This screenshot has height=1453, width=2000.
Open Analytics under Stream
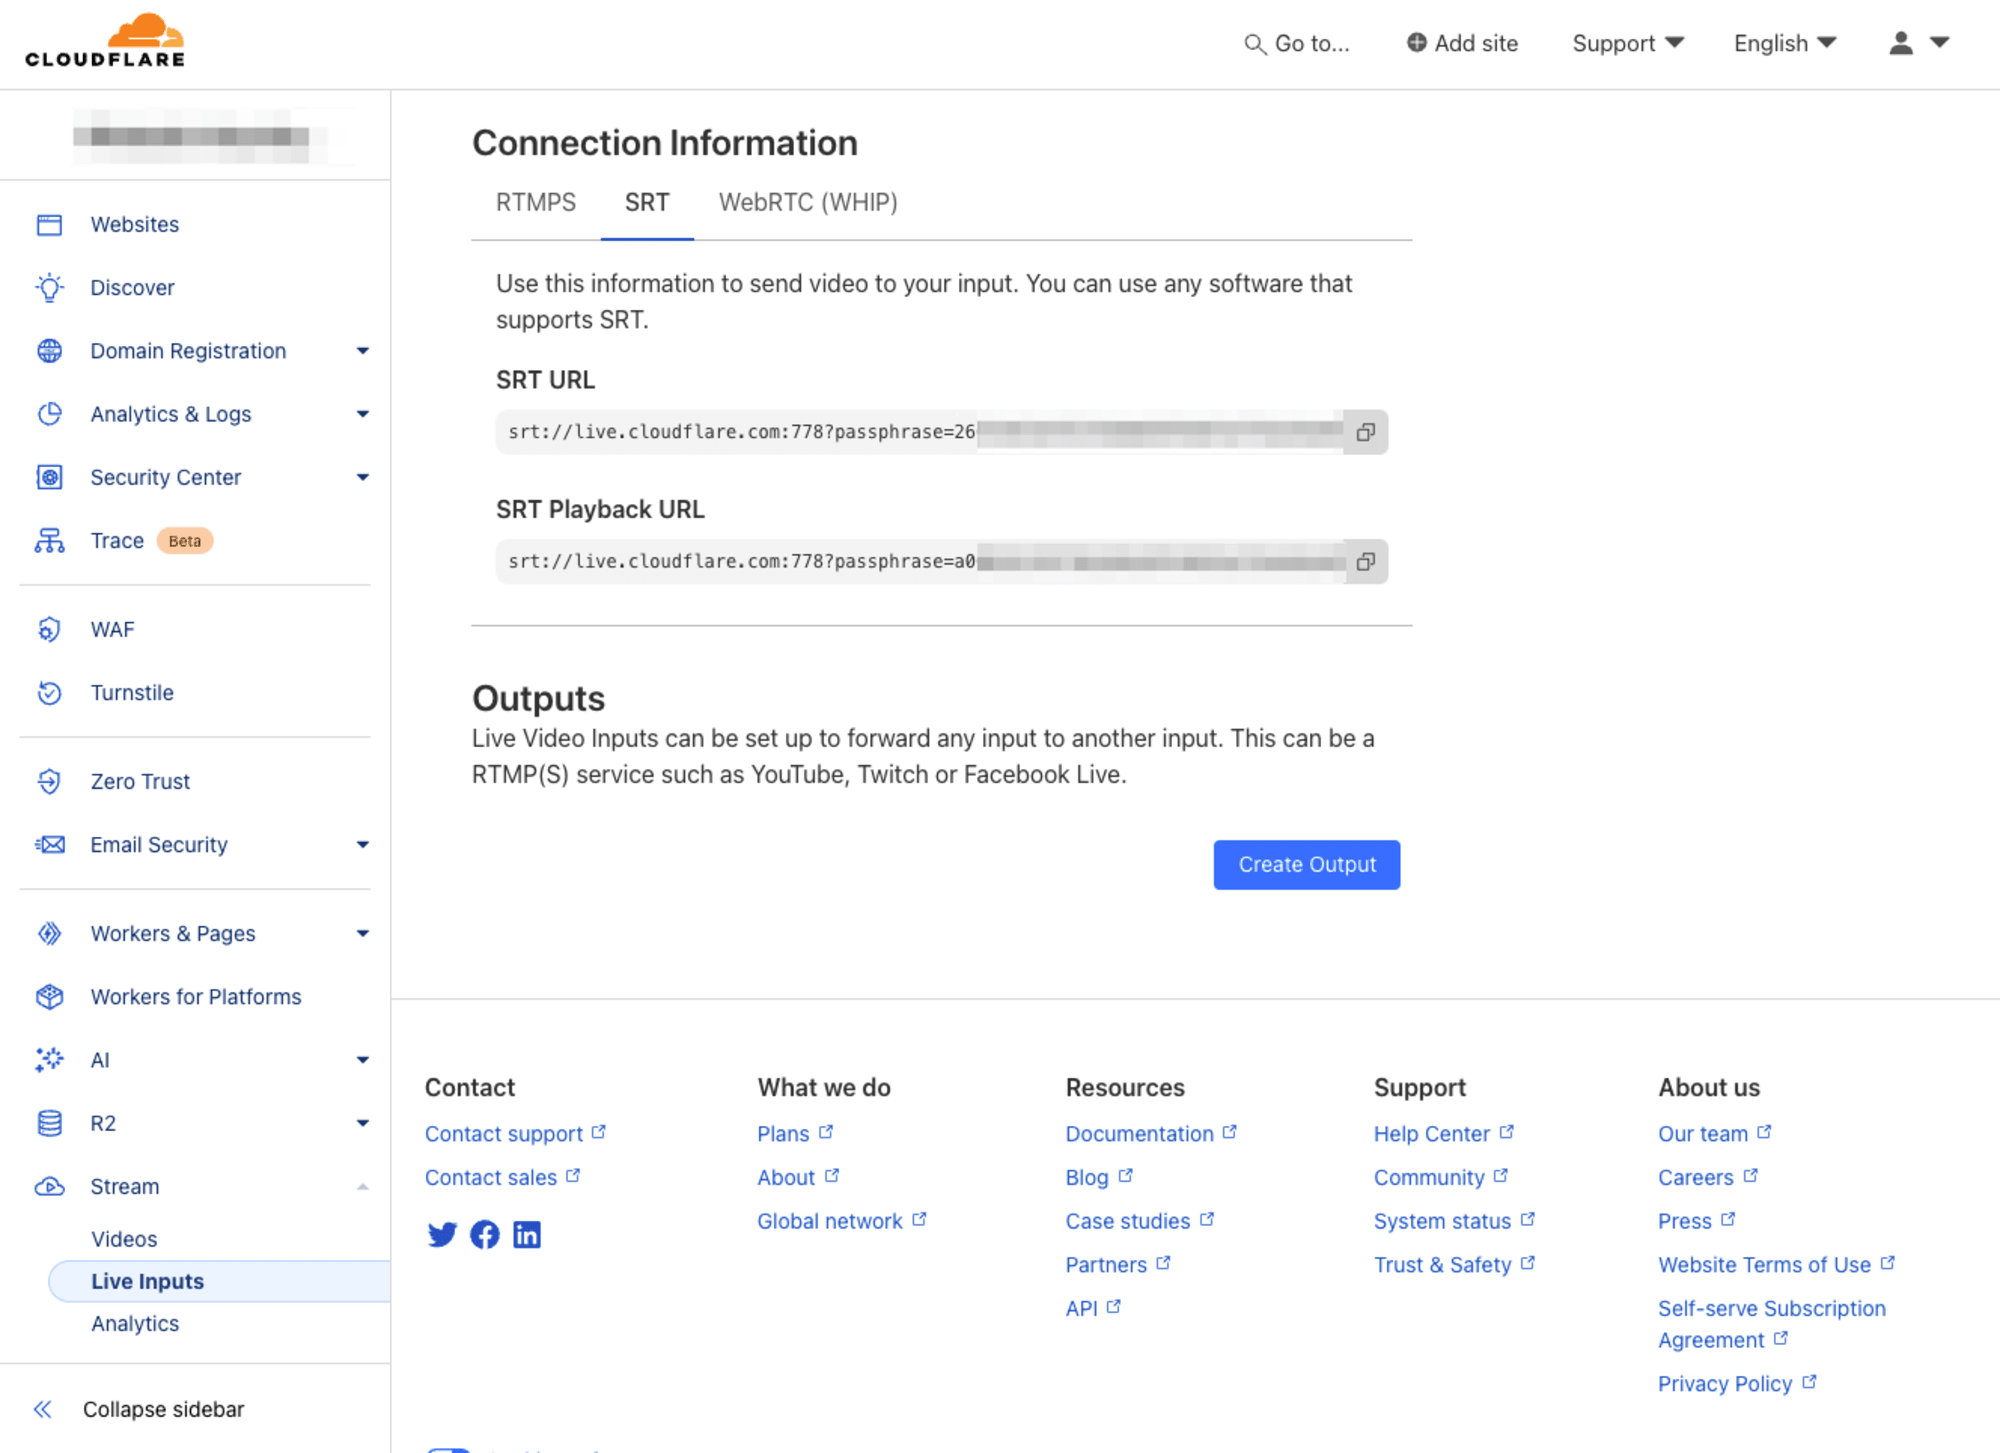(x=135, y=1324)
